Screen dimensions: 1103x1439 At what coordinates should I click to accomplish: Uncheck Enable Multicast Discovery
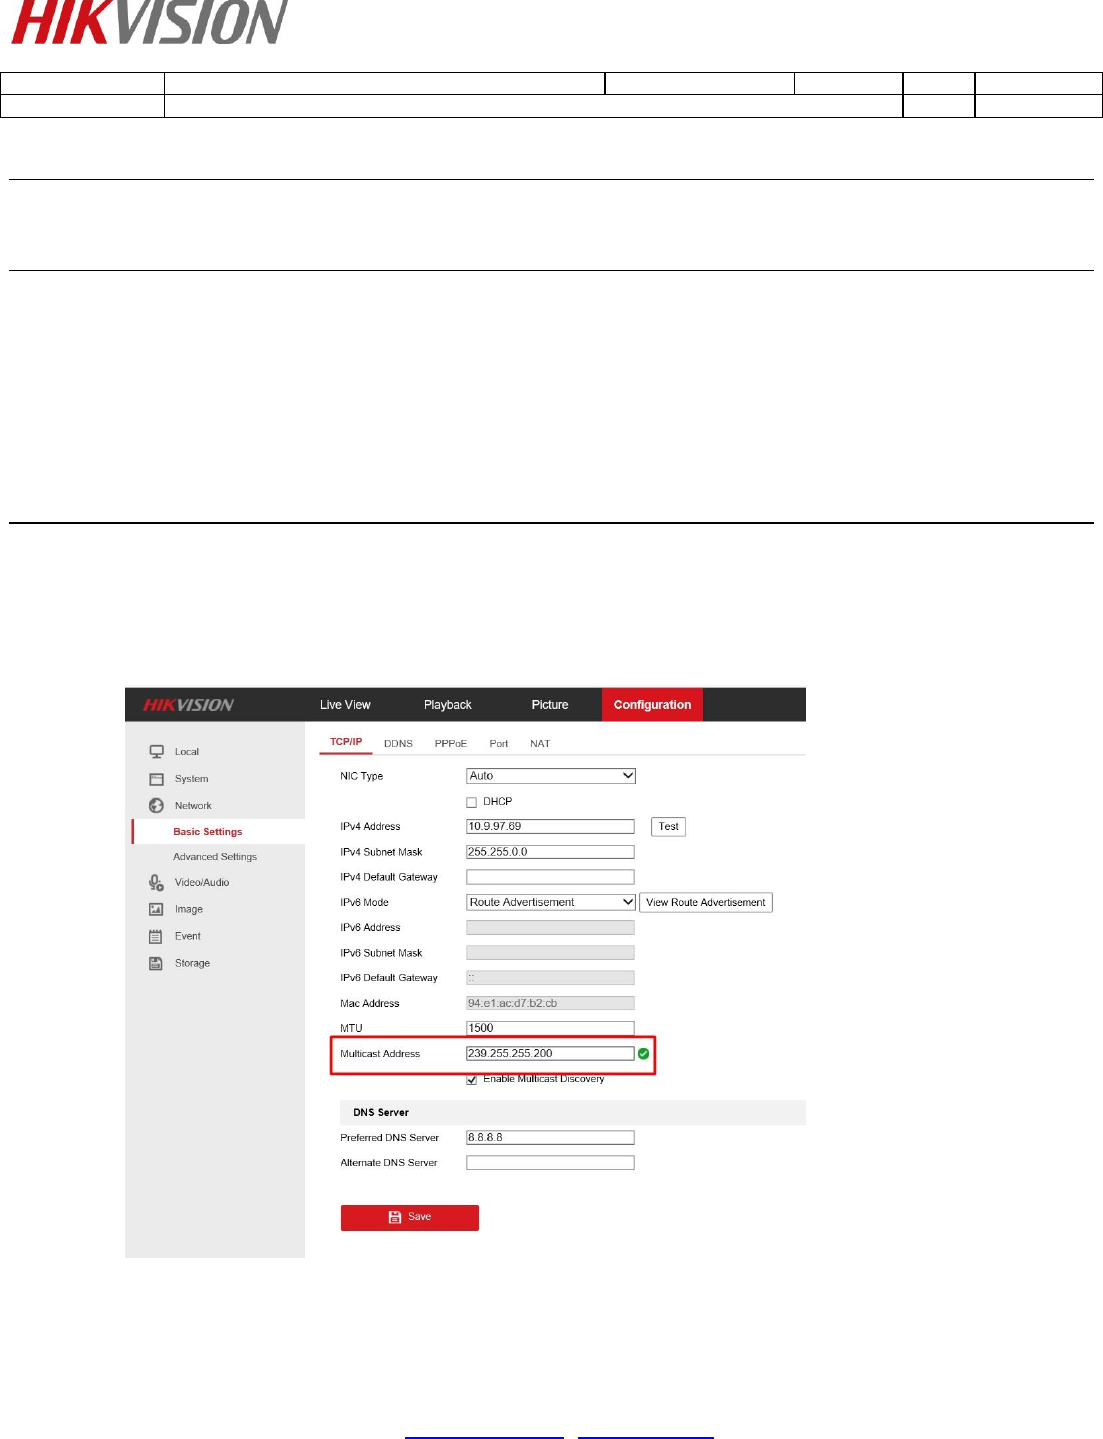[x=471, y=1079]
